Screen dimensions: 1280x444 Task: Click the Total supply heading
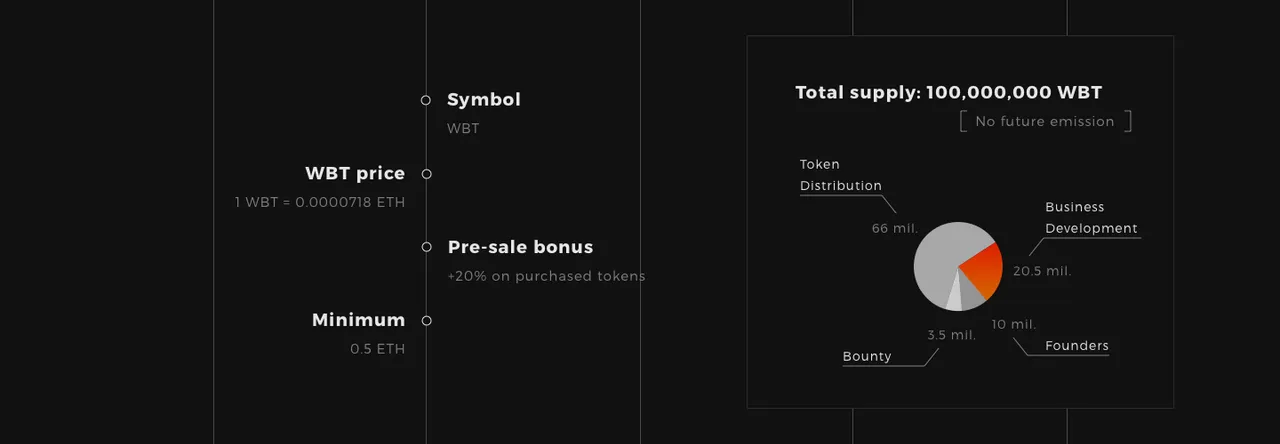pos(949,93)
